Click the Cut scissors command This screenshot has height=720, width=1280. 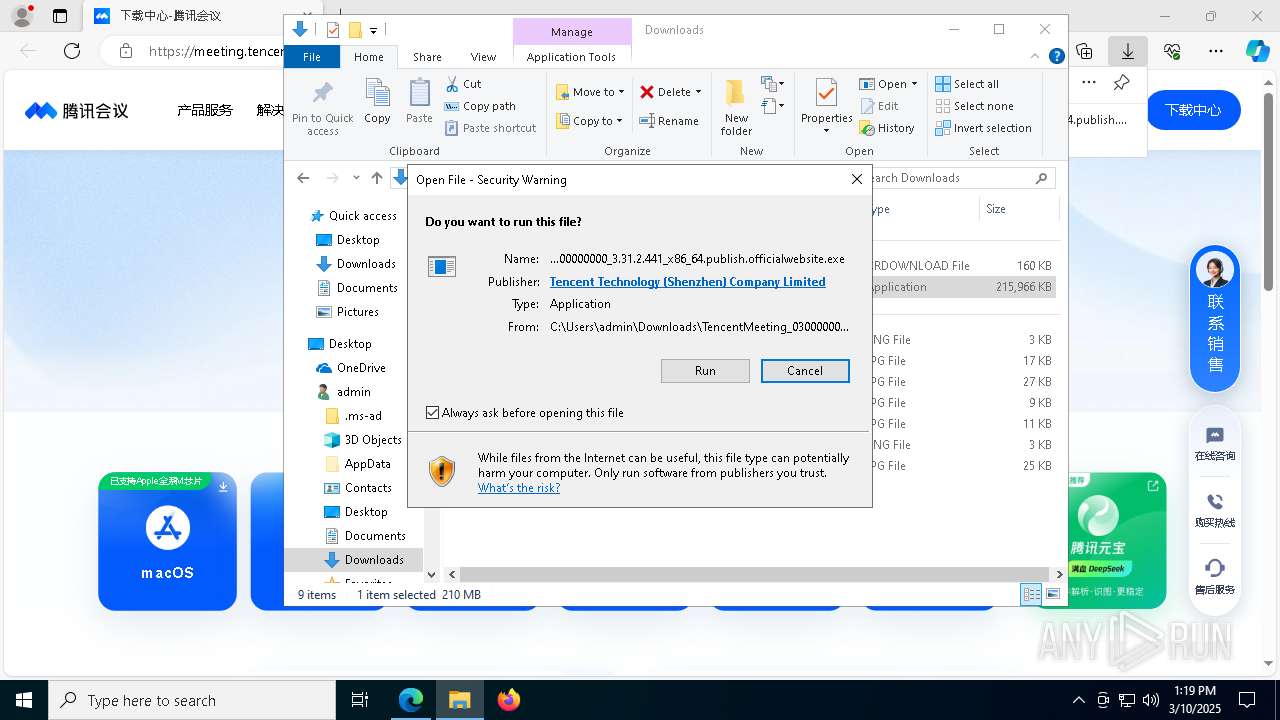463,84
